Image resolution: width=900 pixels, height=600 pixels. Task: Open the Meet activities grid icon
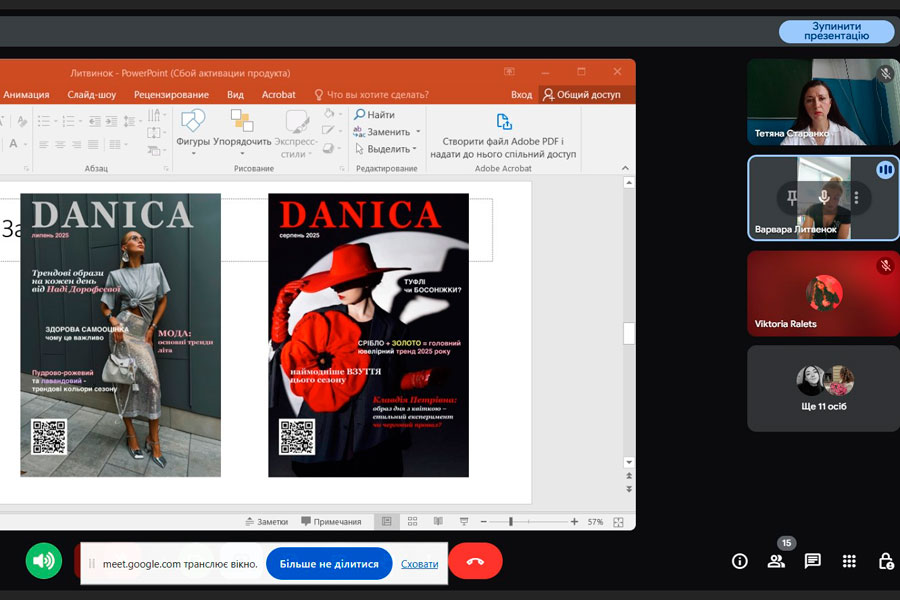click(x=849, y=561)
